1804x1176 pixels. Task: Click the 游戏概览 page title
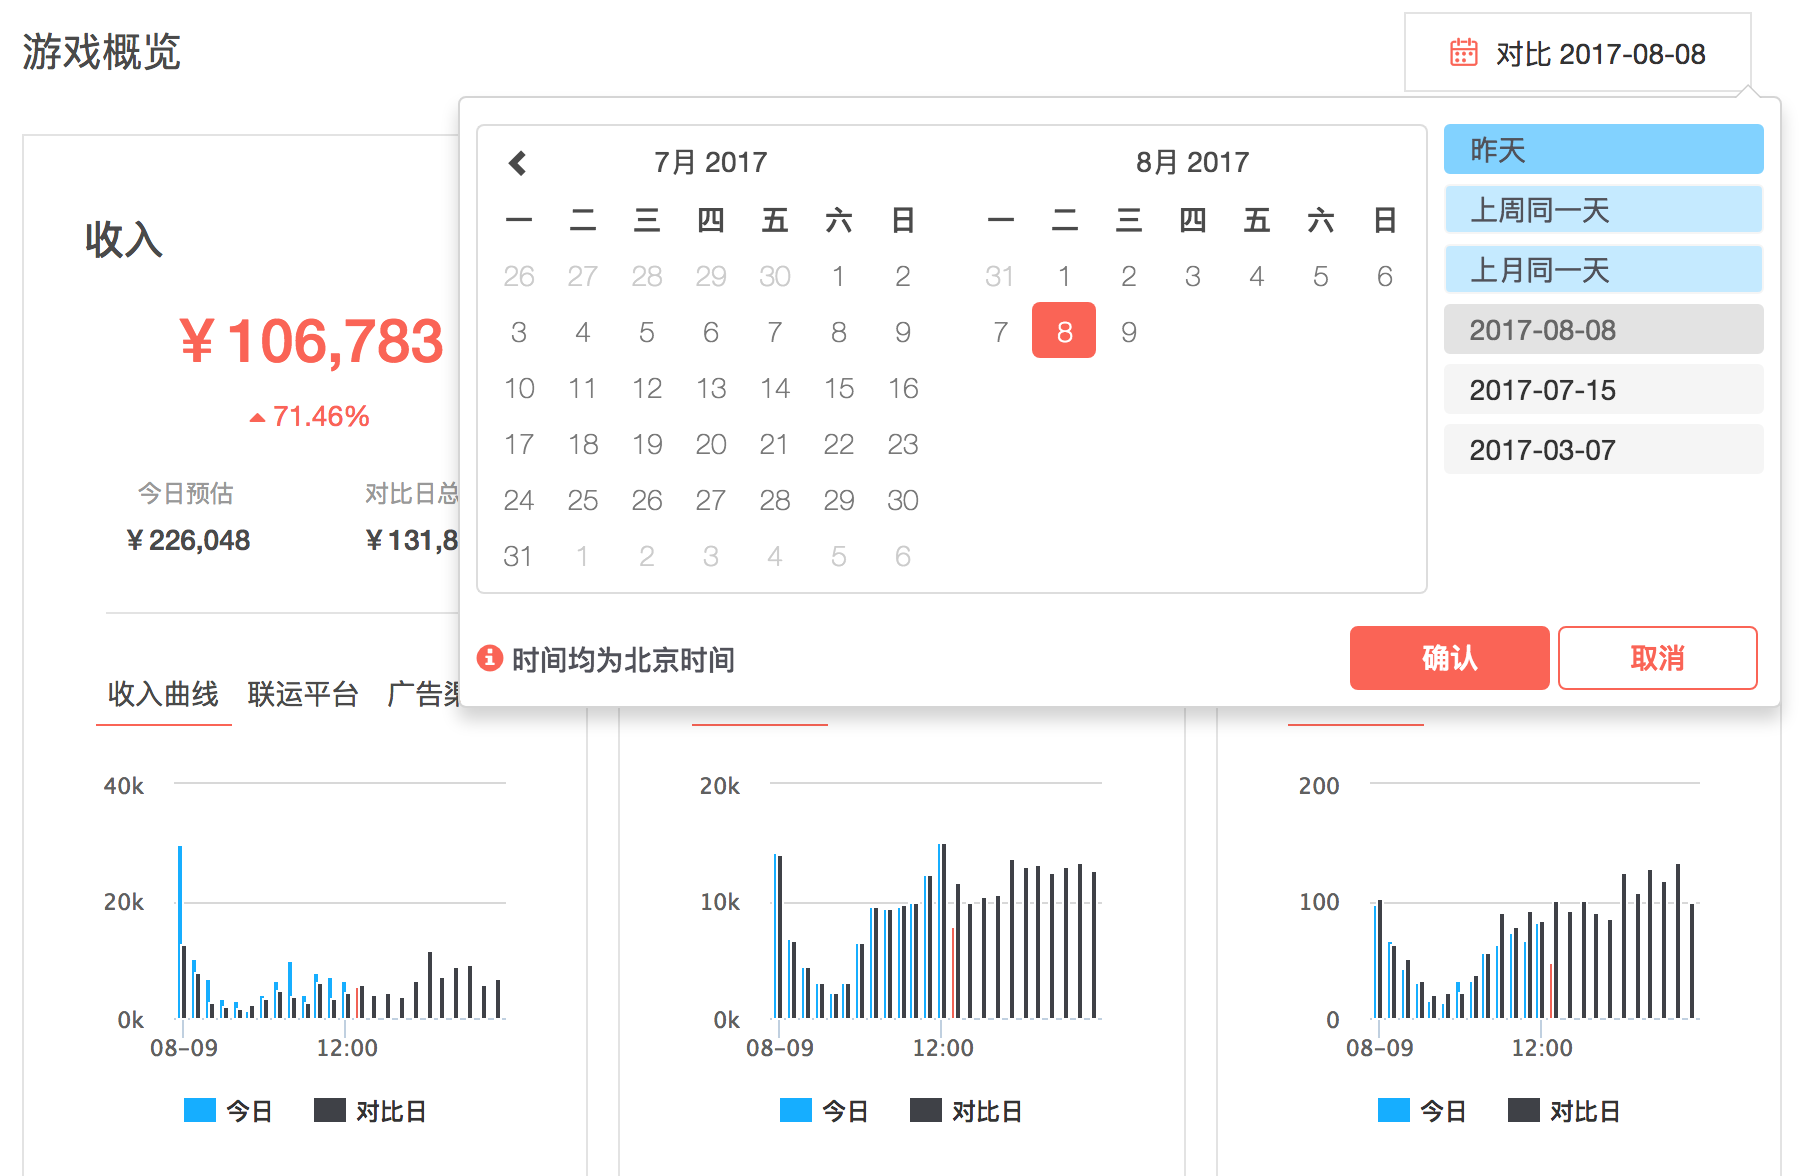101,52
